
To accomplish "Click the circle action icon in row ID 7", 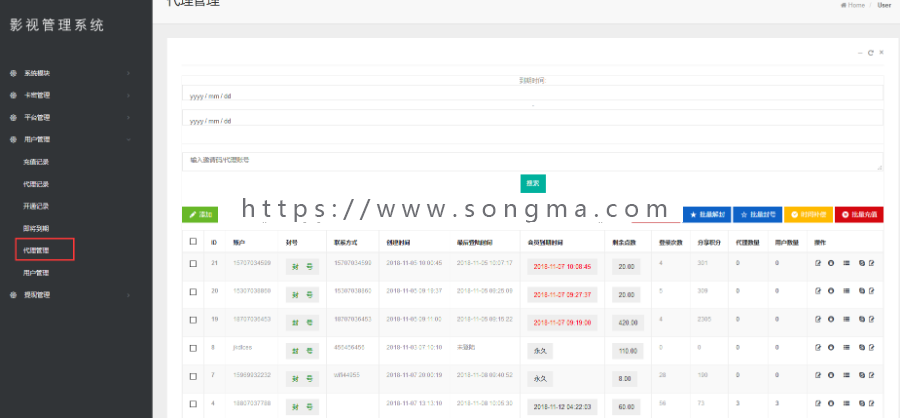I will click(x=831, y=376).
